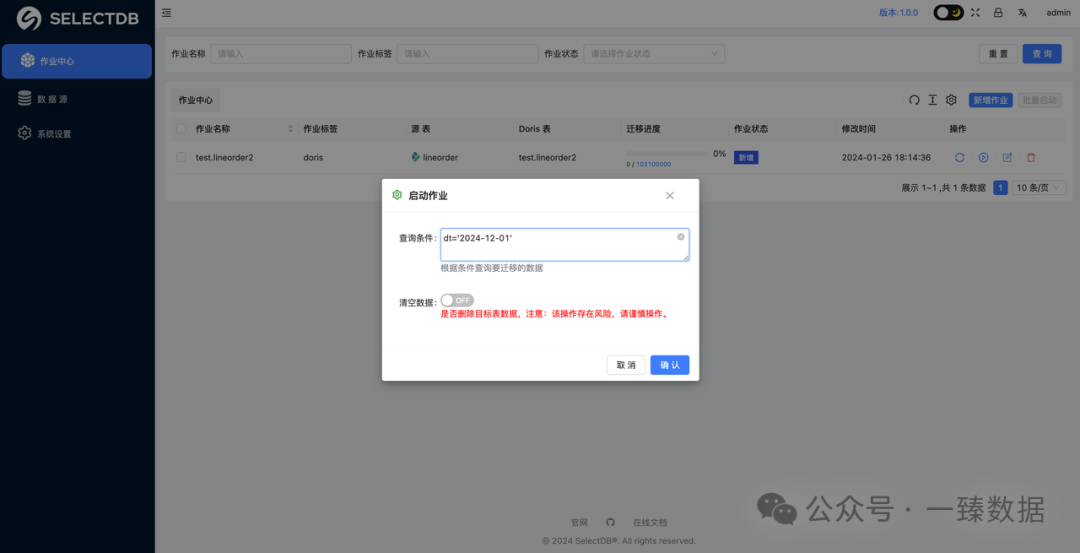Check the test.lineorder2 row checkbox
Viewport: 1080px width, 553px height.
(x=181, y=157)
